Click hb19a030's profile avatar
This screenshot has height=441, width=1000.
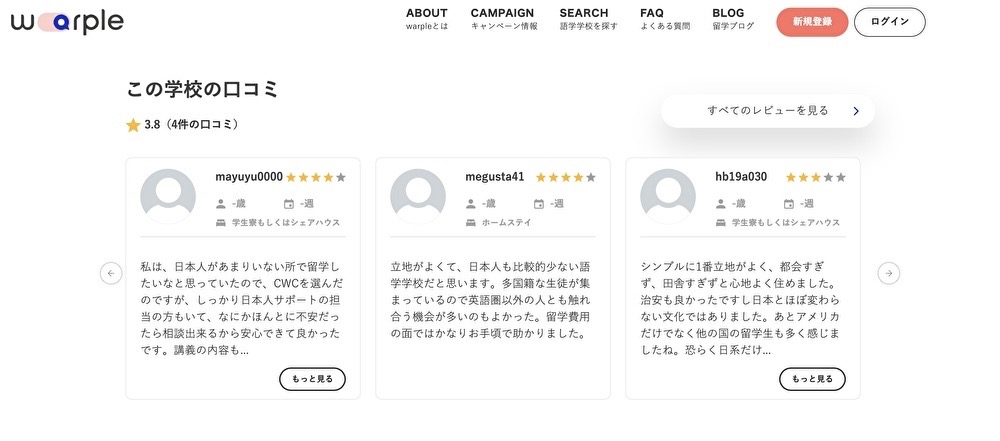pyautogui.click(x=667, y=197)
